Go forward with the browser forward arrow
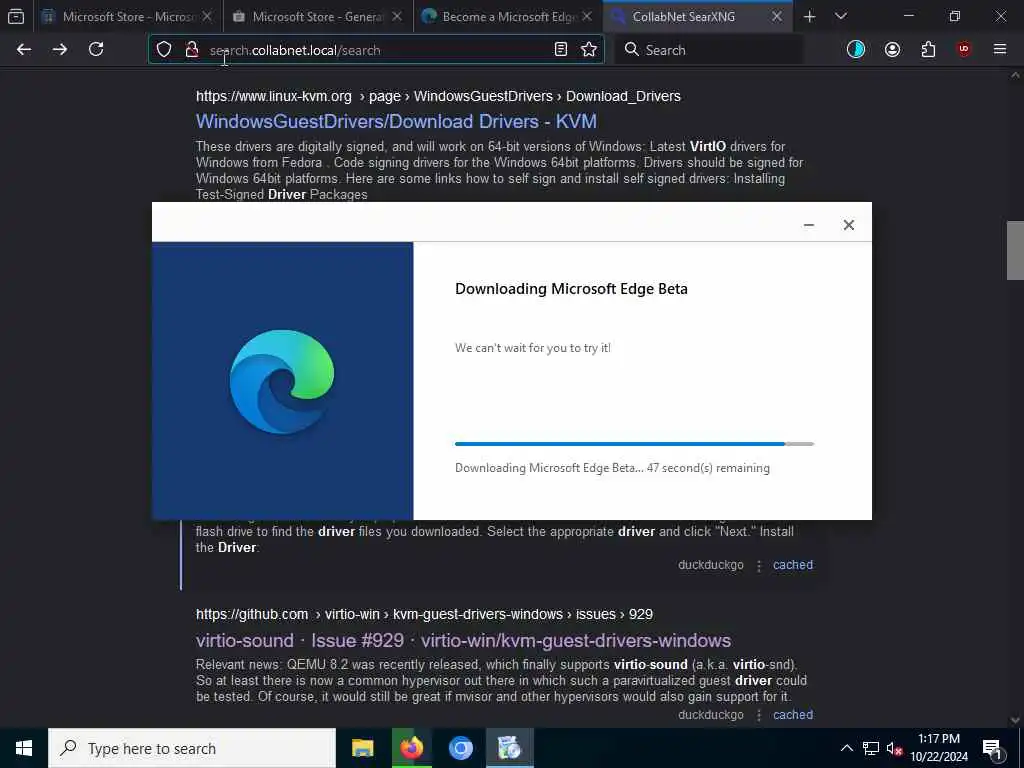This screenshot has height=768, width=1024. click(59, 49)
